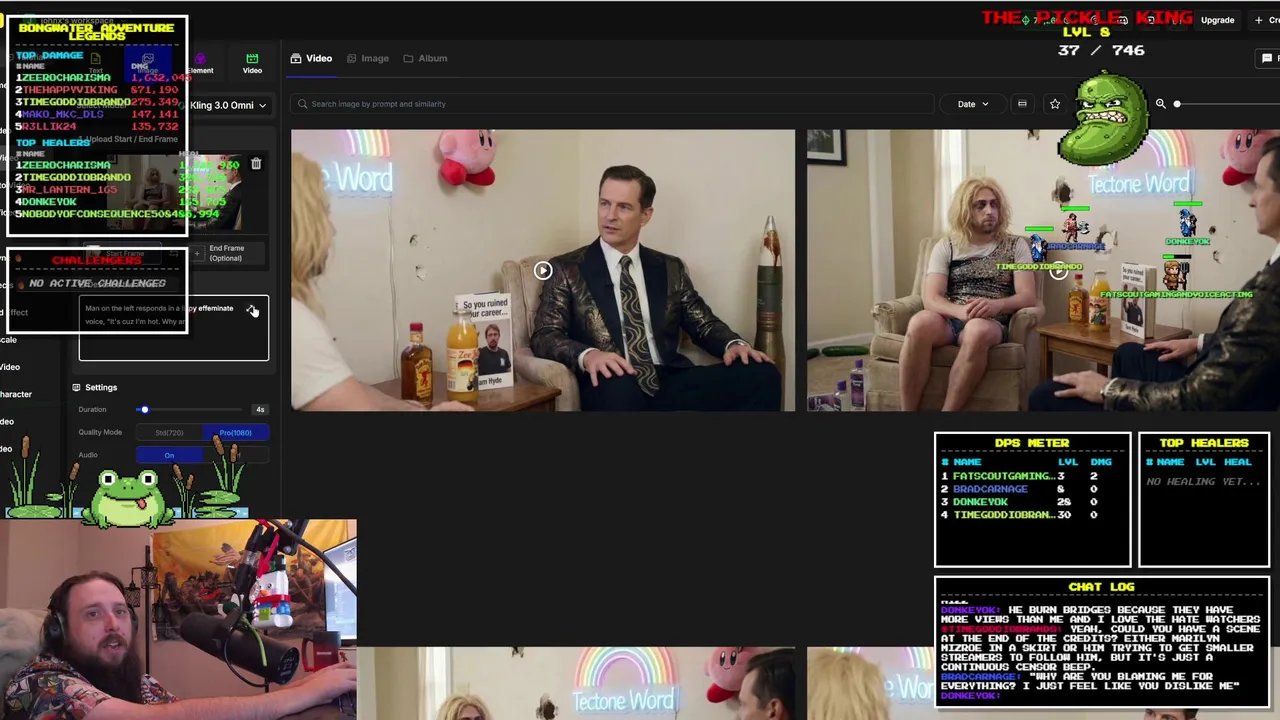1280x720 pixels.
Task: Switch to the Video gallery tab
Action: pos(311,58)
